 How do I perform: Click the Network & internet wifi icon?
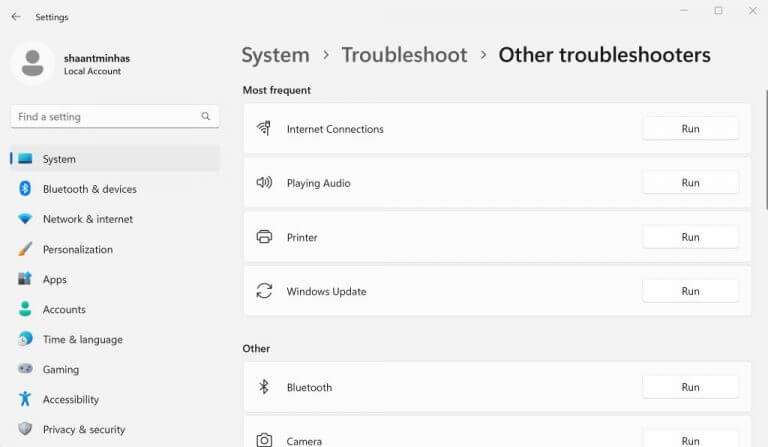[x=25, y=218]
